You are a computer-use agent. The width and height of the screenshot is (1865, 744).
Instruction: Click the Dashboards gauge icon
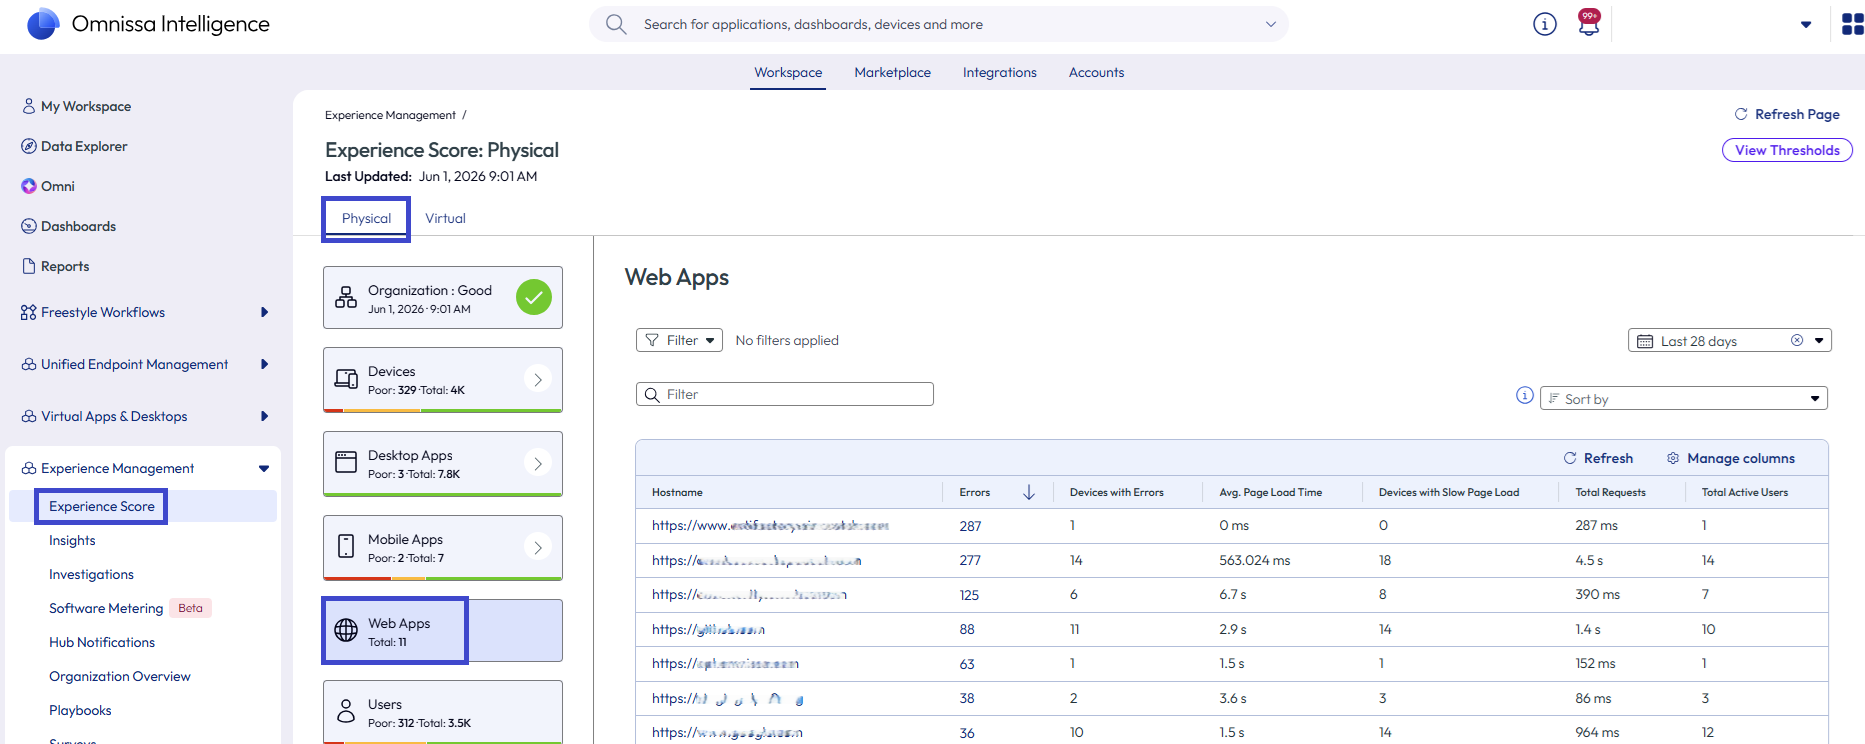29,226
